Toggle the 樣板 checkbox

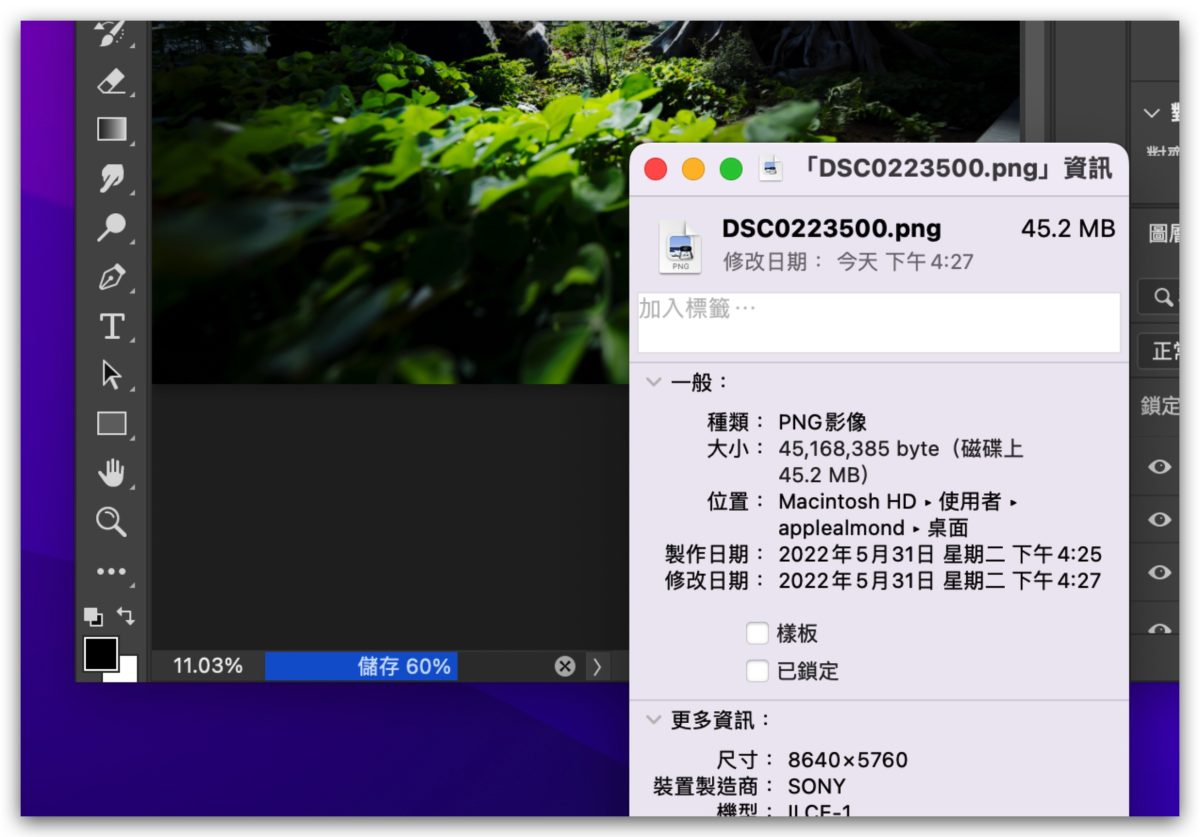pos(758,633)
